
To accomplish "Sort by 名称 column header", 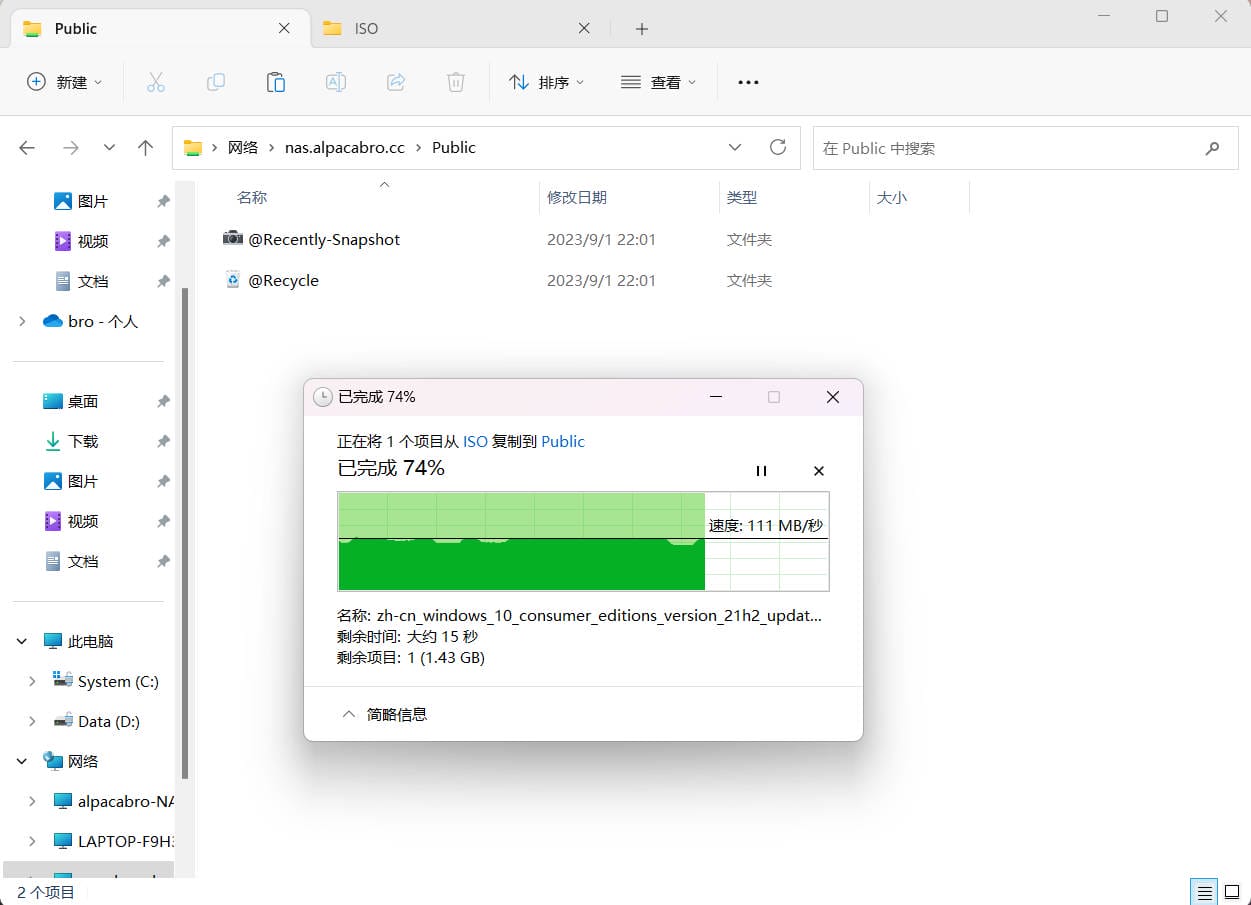I will (252, 197).
